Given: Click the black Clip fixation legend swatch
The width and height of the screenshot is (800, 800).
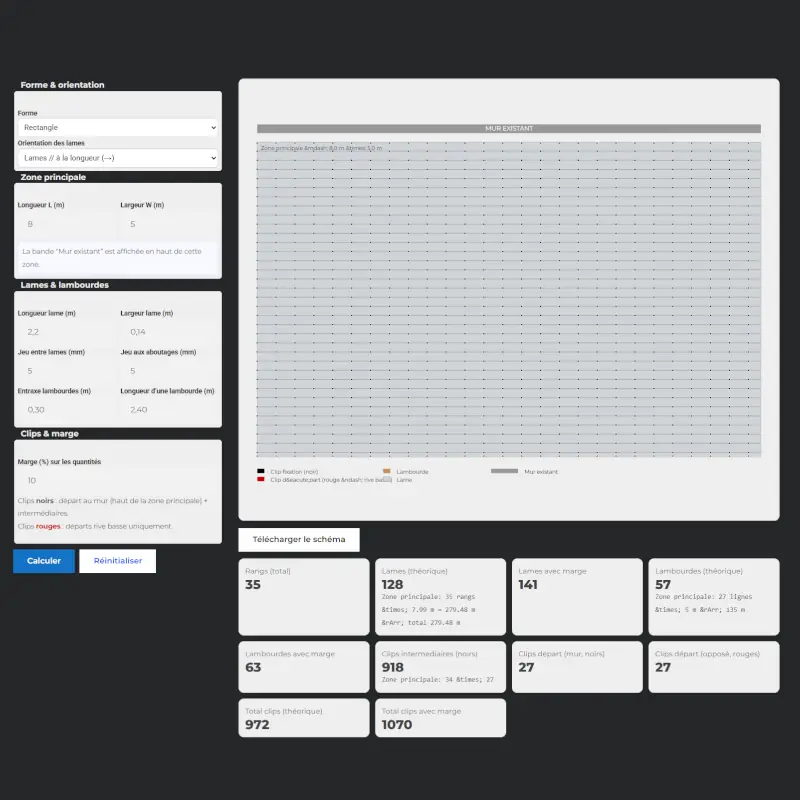Looking at the screenshot, I should pyautogui.click(x=261, y=471).
